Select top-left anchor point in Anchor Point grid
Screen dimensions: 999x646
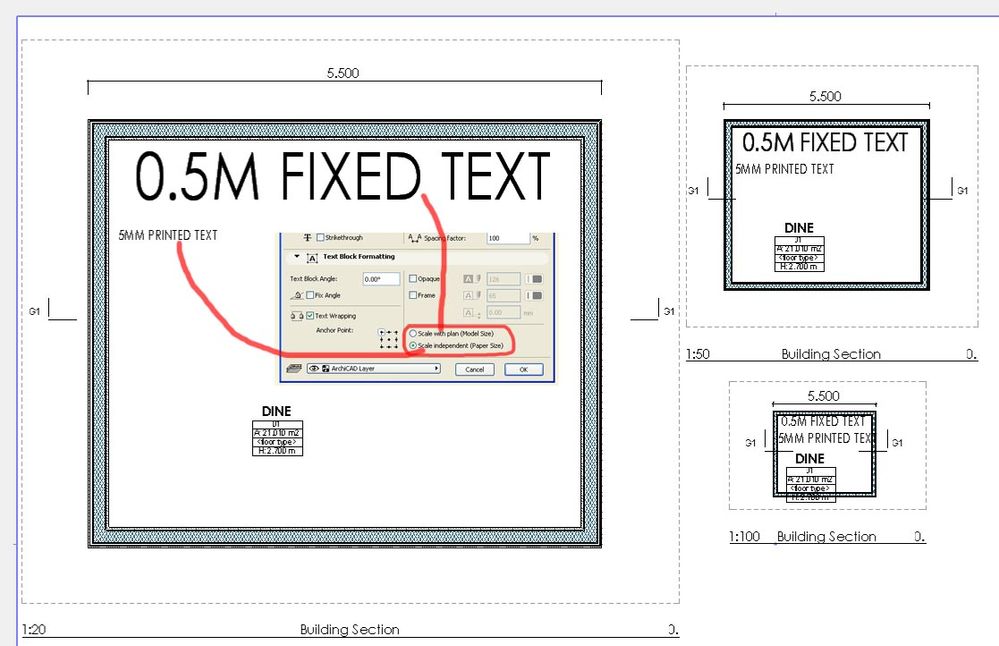(382, 332)
